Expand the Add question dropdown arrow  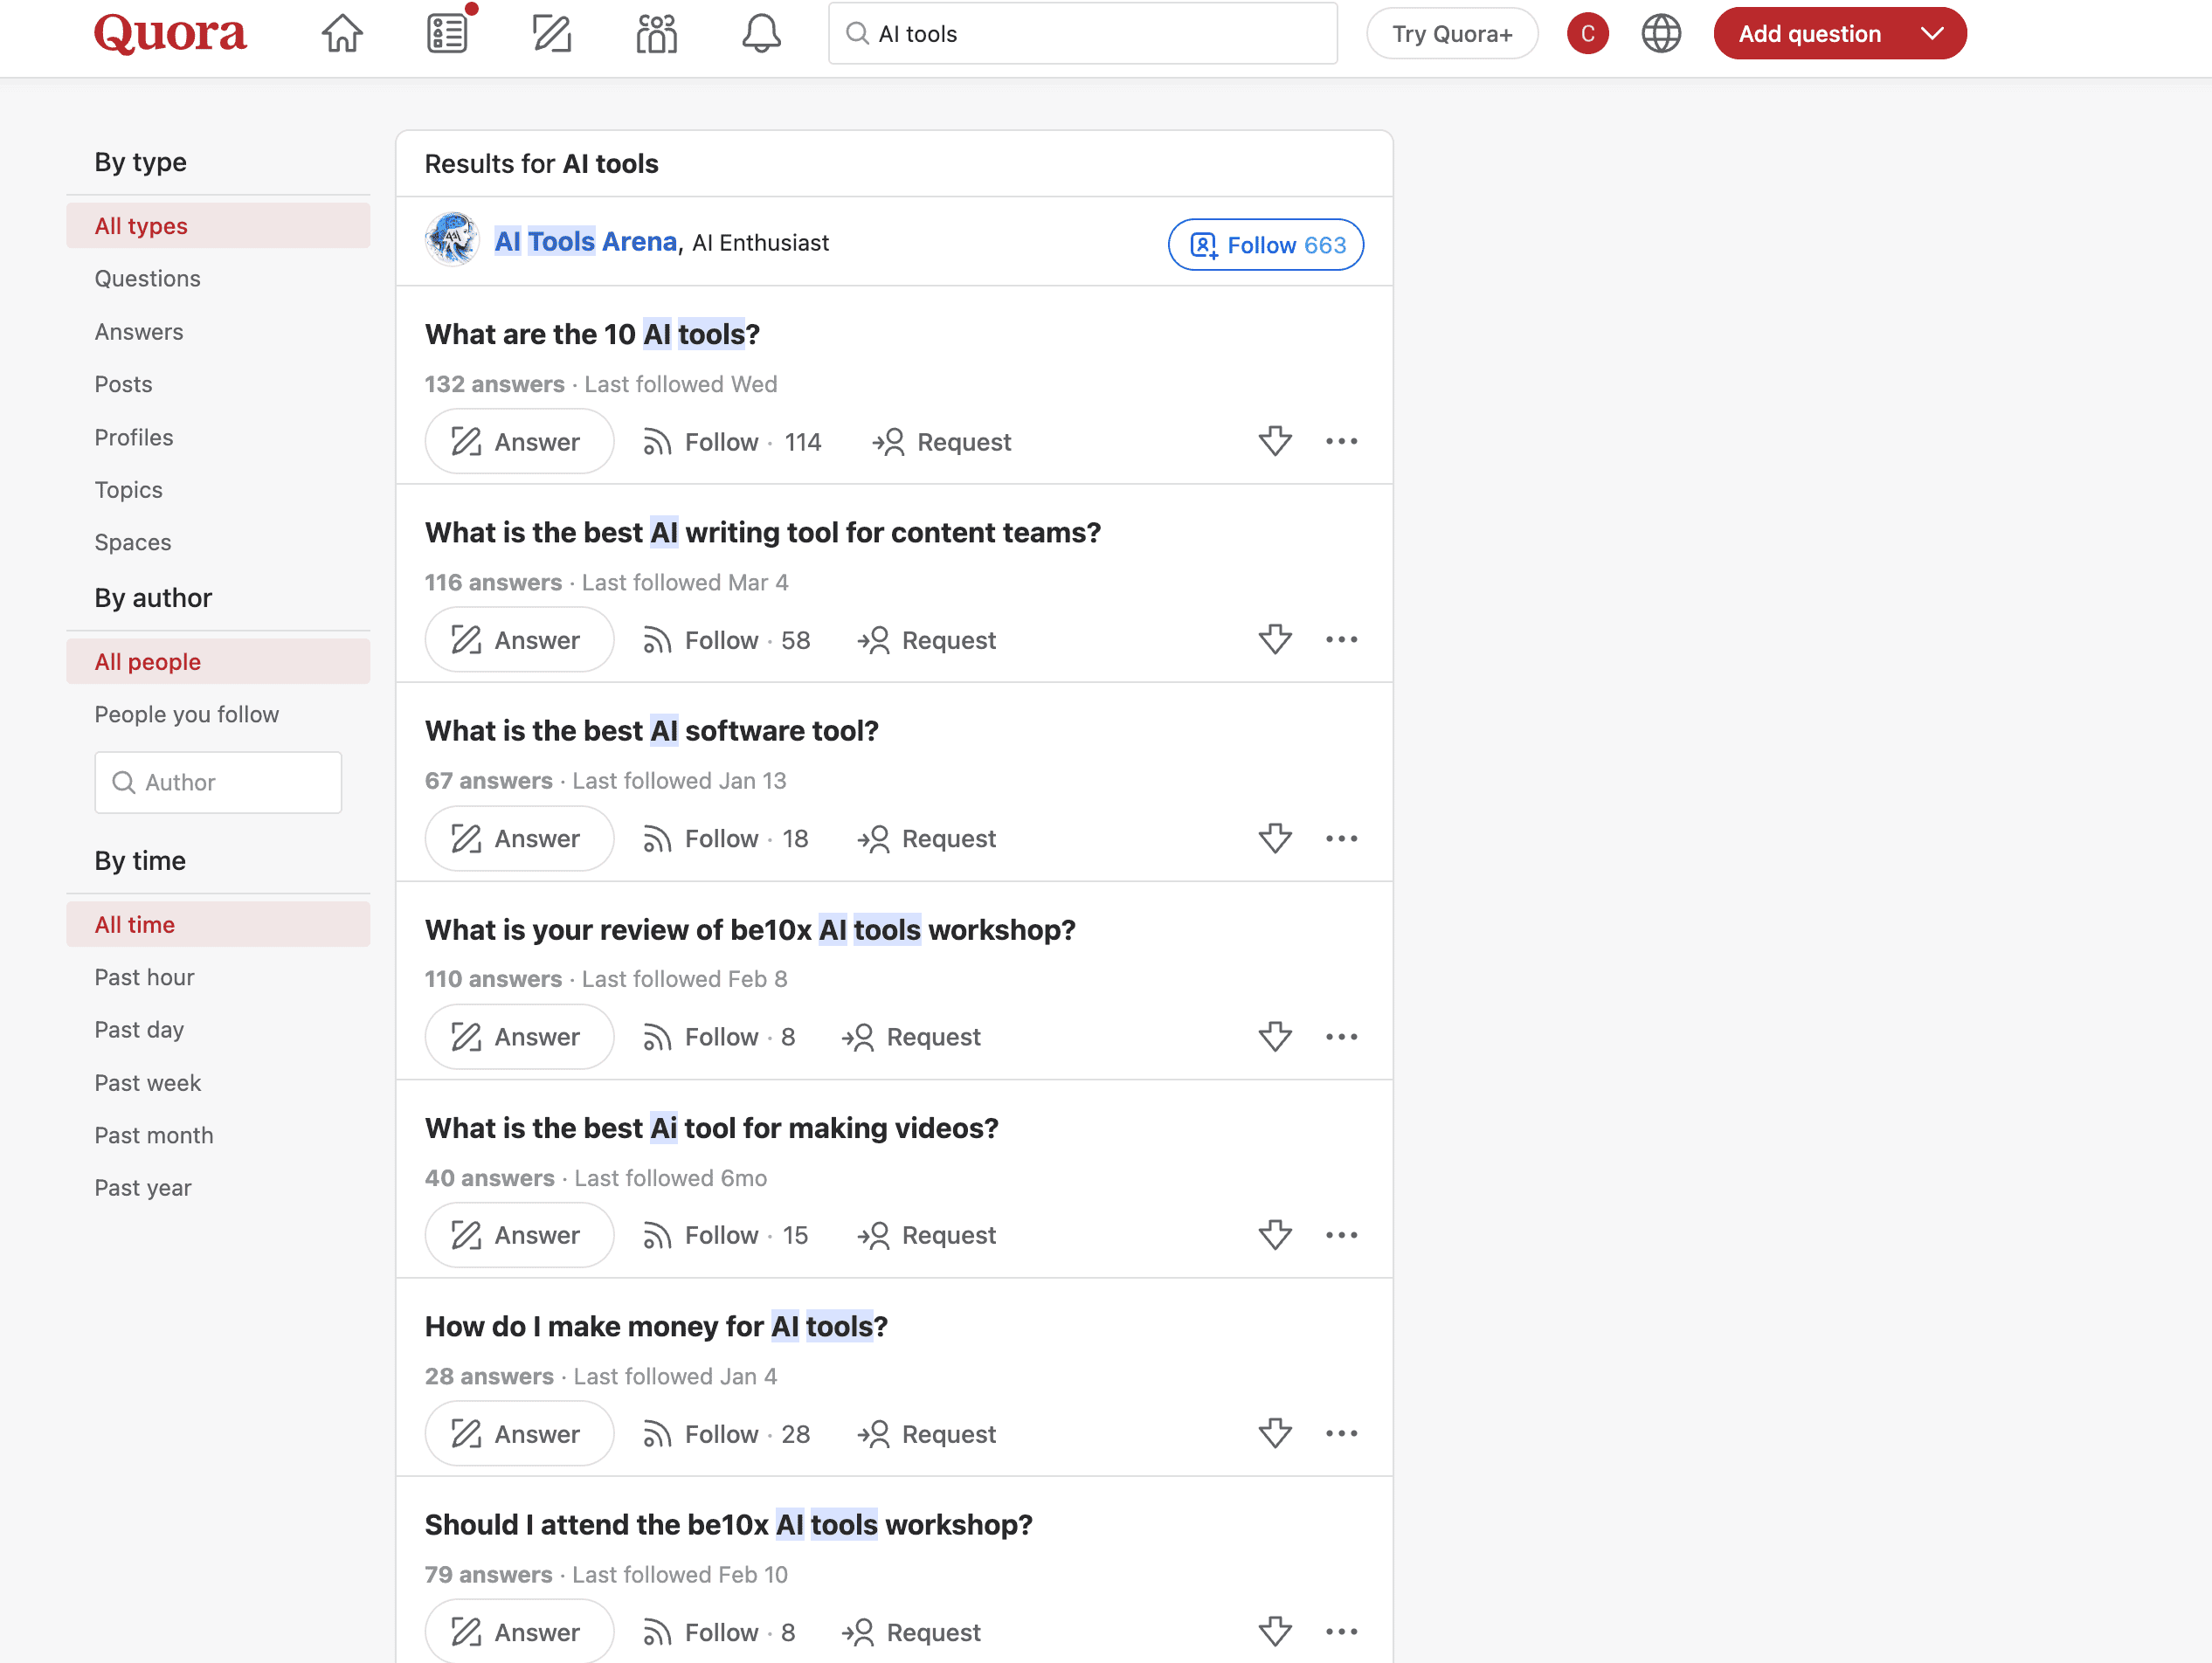coord(1932,34)
